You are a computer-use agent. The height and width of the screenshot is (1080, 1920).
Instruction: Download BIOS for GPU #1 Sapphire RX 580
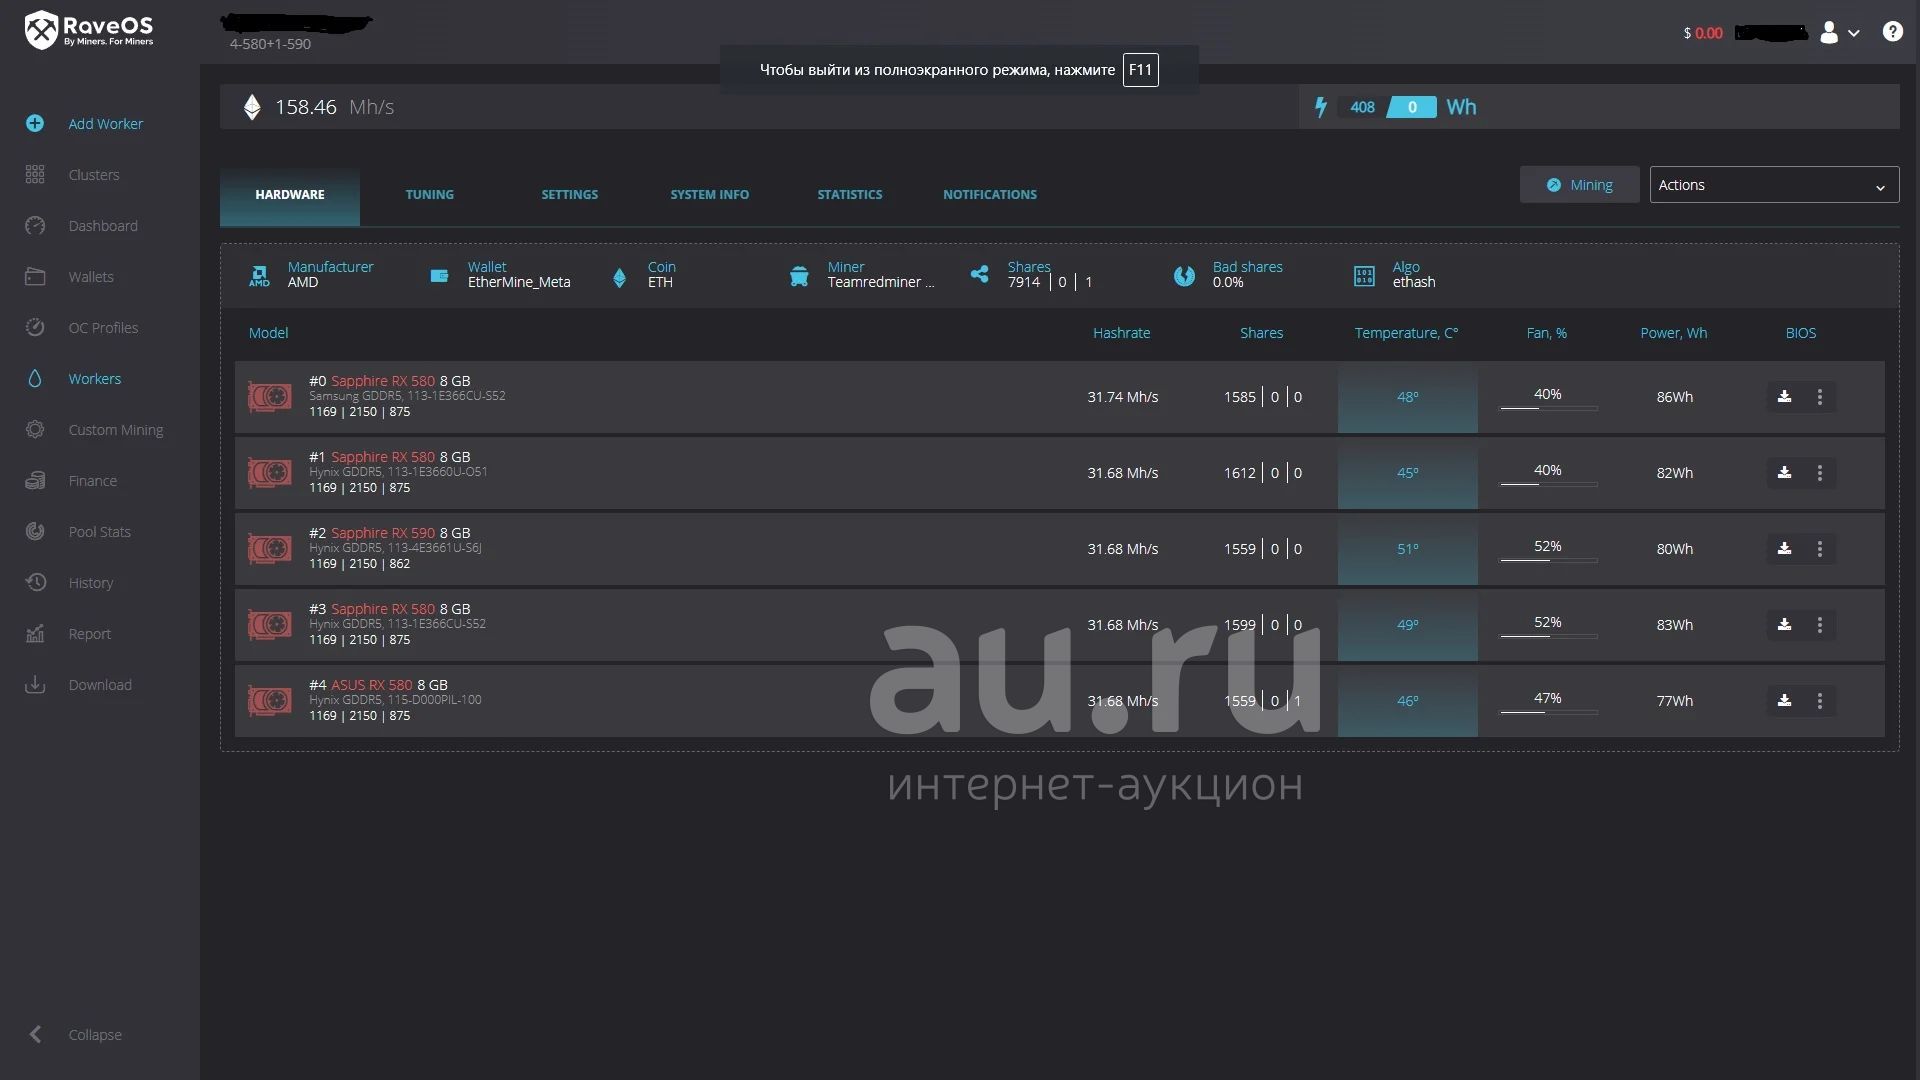pos(1784,473)
